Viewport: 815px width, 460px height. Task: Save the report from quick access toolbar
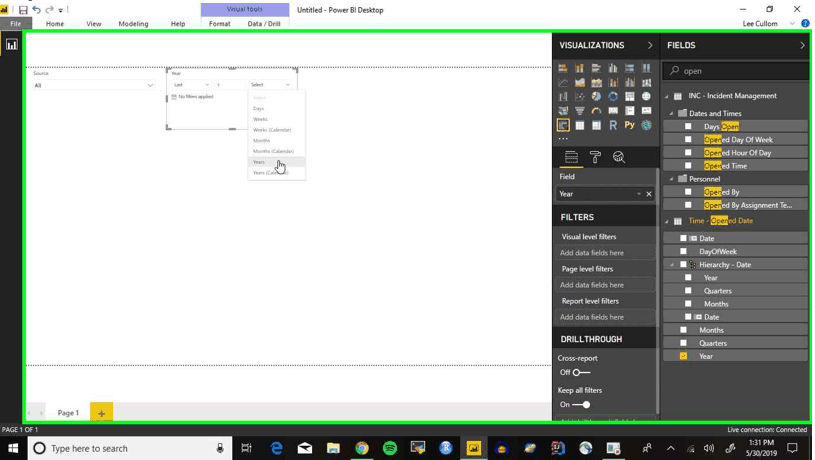(23, 10)
